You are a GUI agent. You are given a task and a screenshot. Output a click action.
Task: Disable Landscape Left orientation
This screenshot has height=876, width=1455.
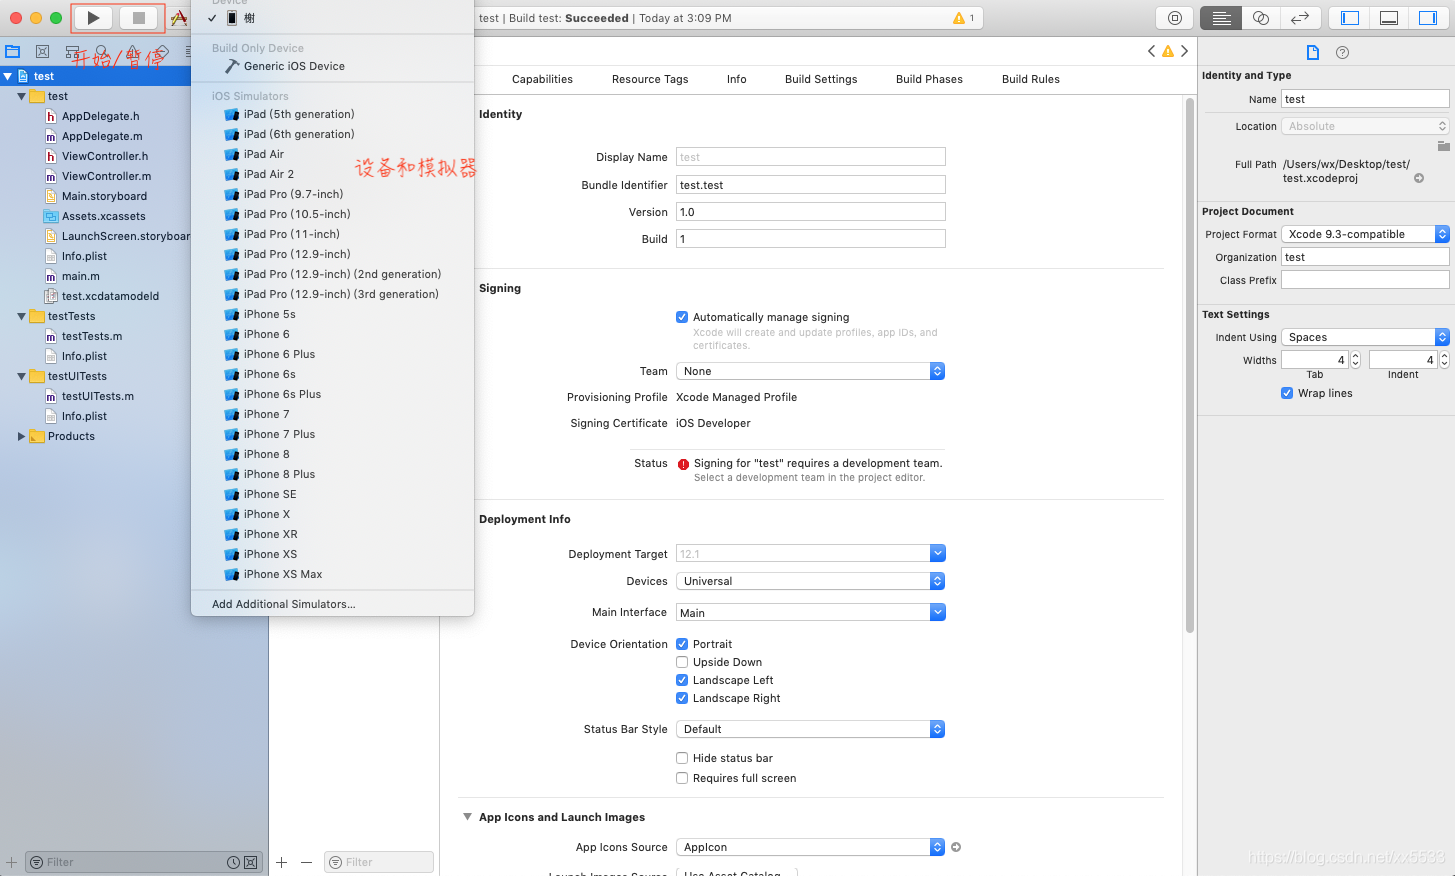click(682, 680)
